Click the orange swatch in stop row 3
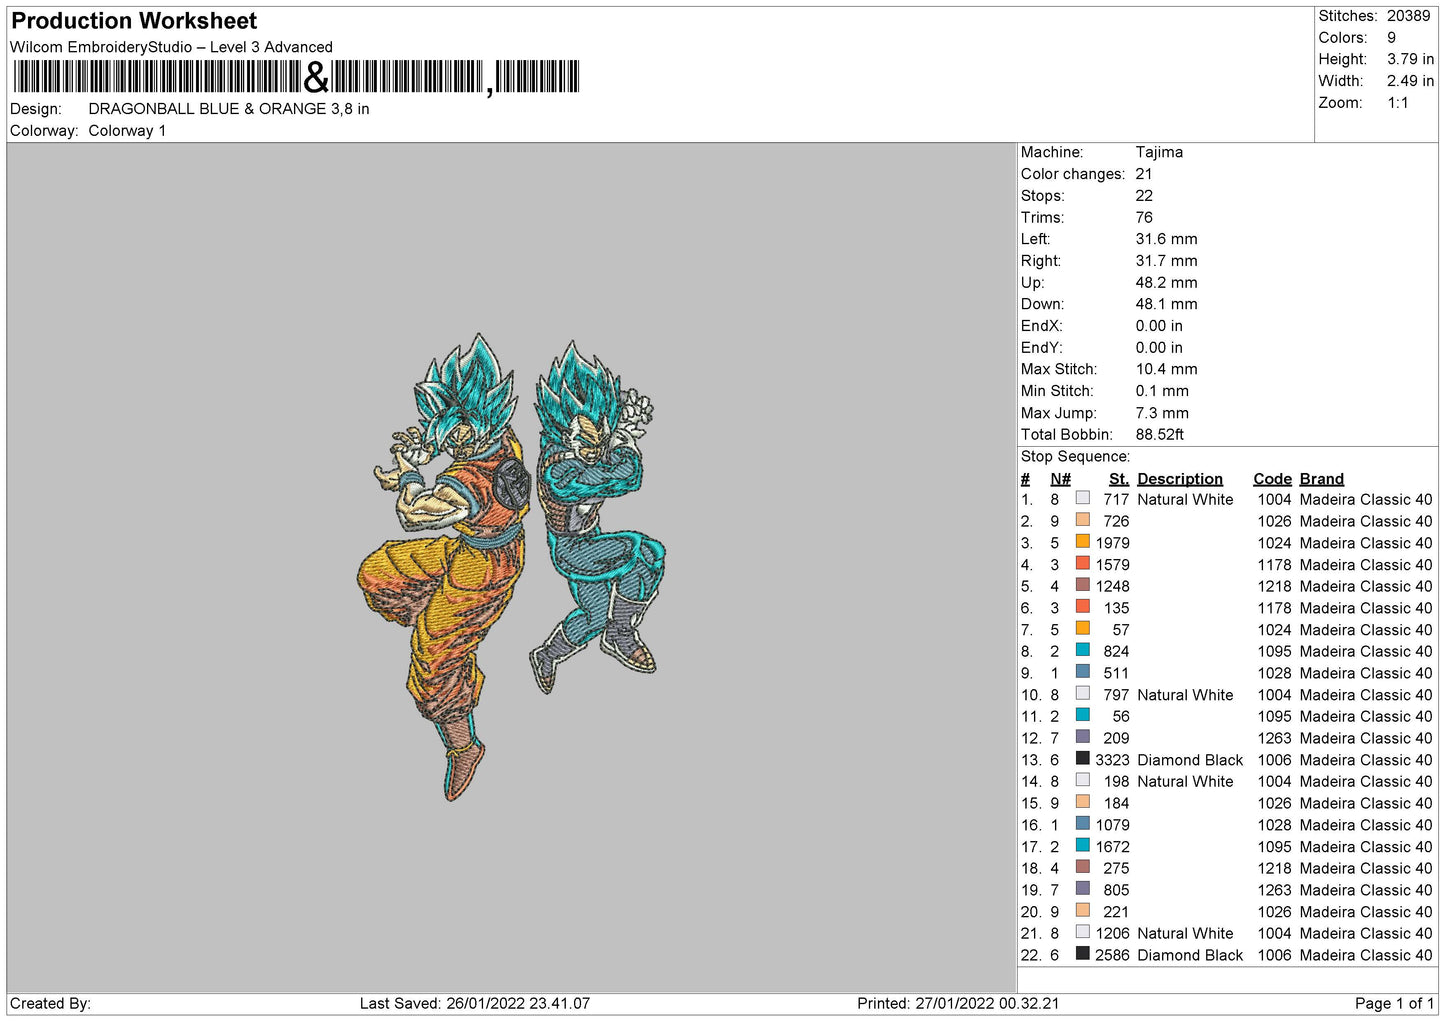Screen dimensions: 1445x1021 (1082, 542)
